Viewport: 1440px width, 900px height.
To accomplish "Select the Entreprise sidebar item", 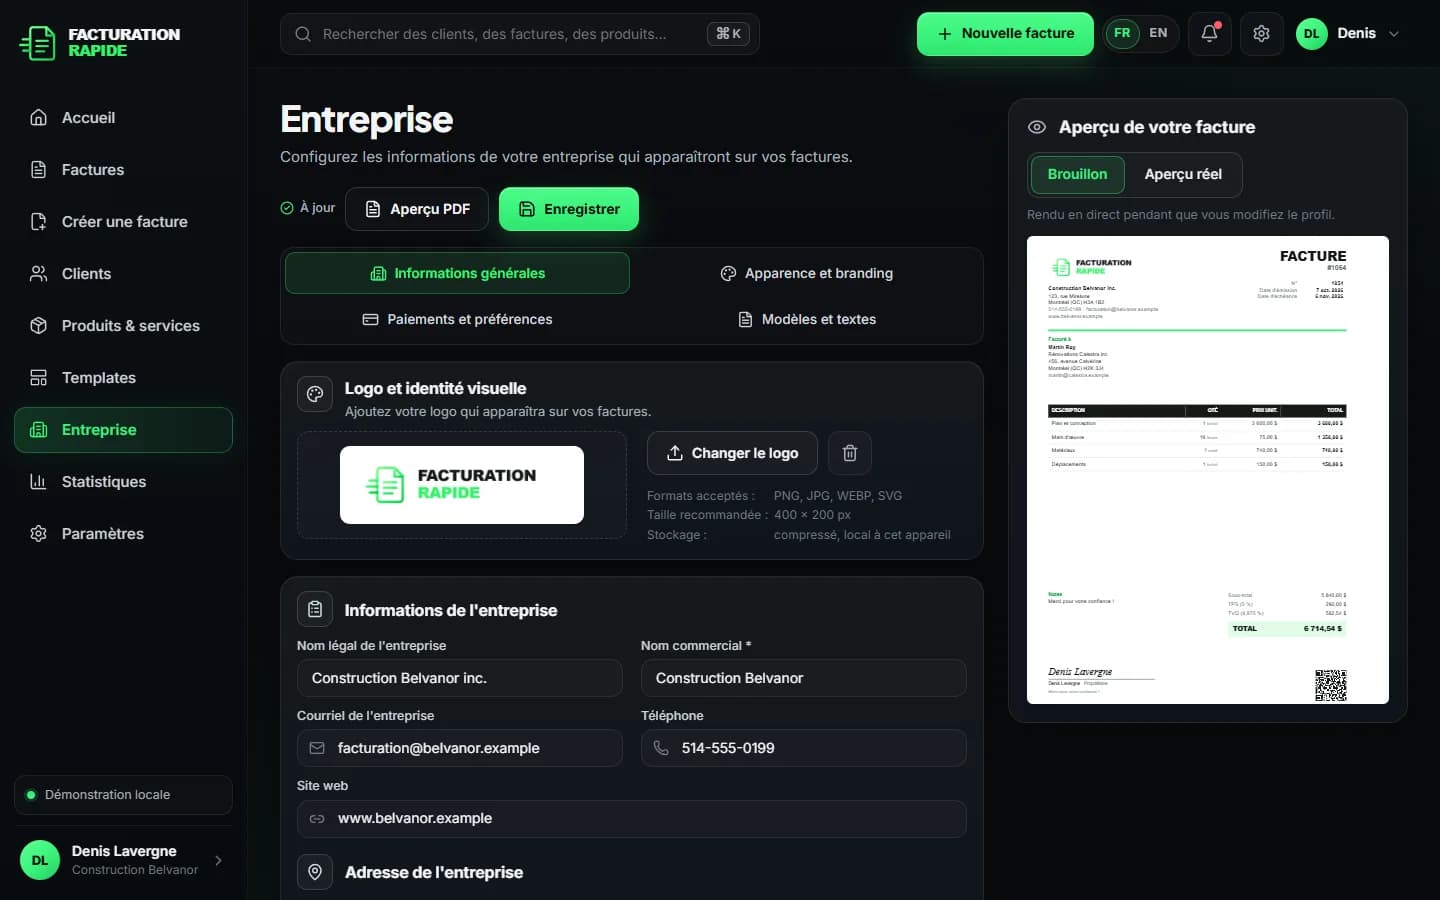I will [123, 430].
